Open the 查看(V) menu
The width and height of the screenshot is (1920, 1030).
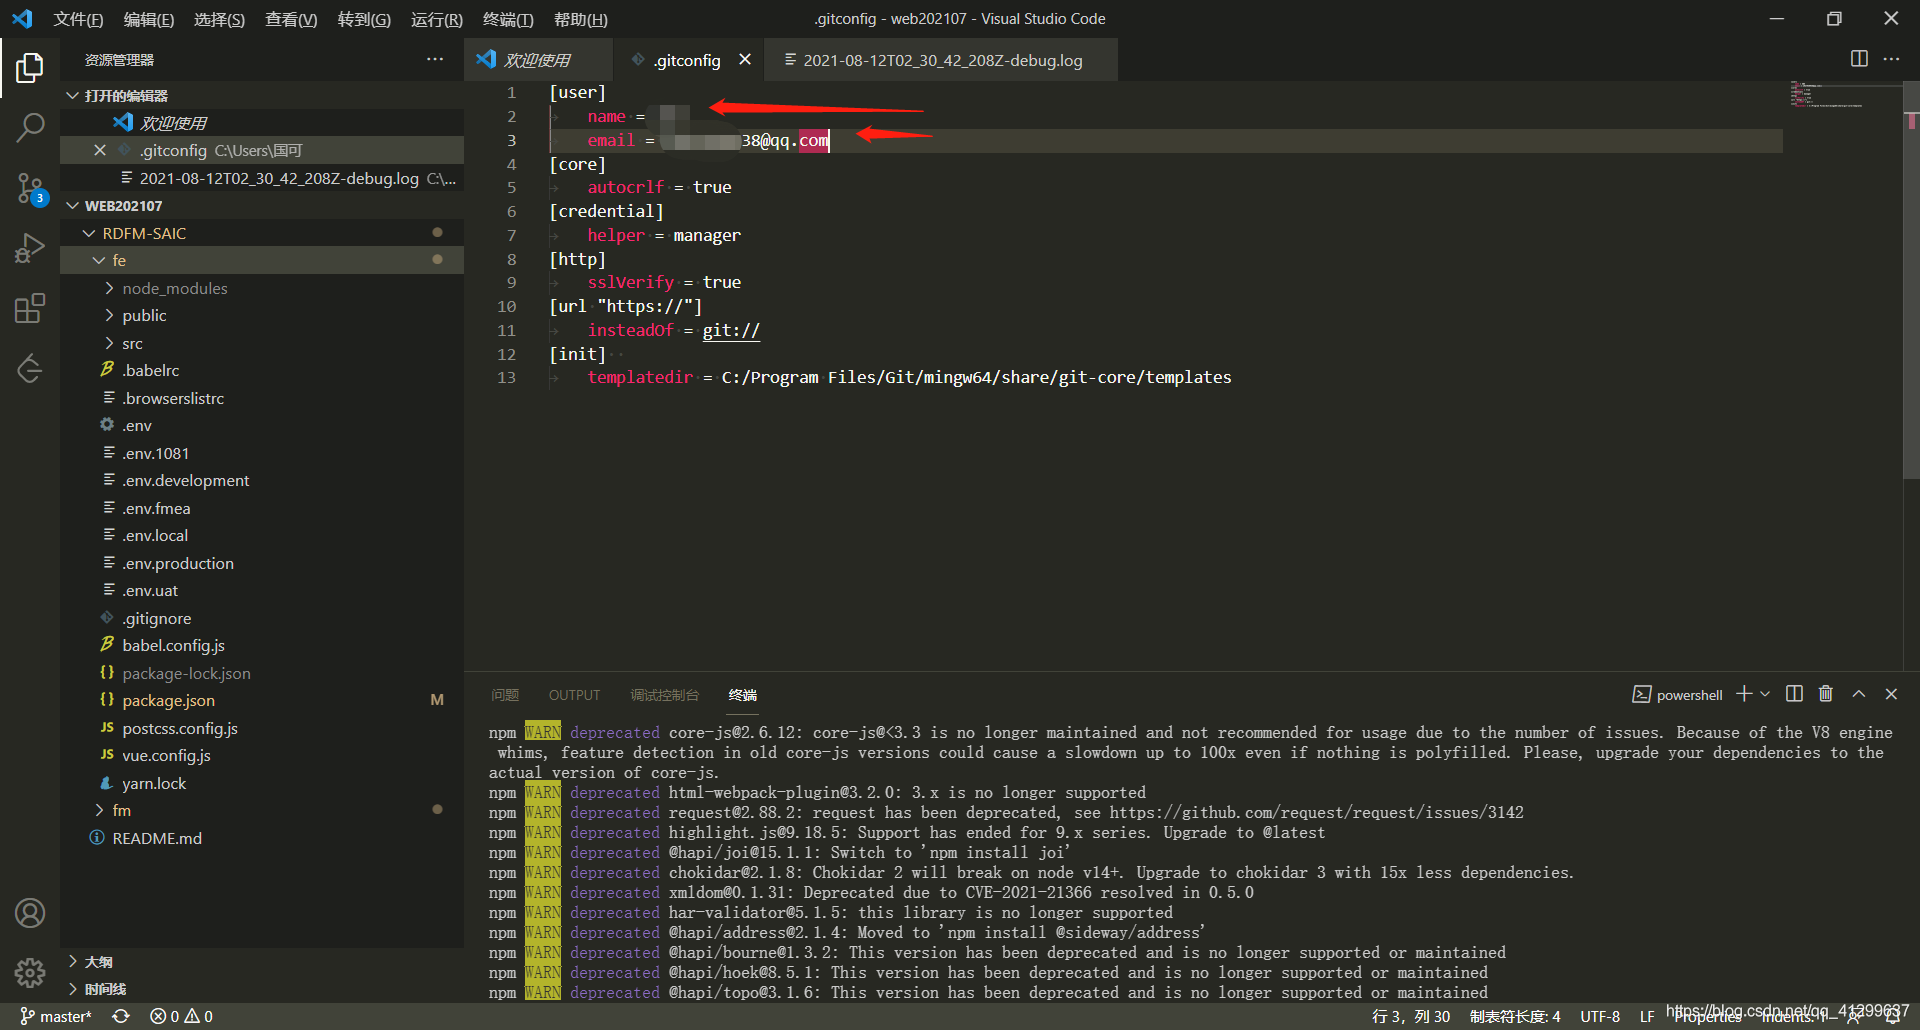[x=291, y=19]
